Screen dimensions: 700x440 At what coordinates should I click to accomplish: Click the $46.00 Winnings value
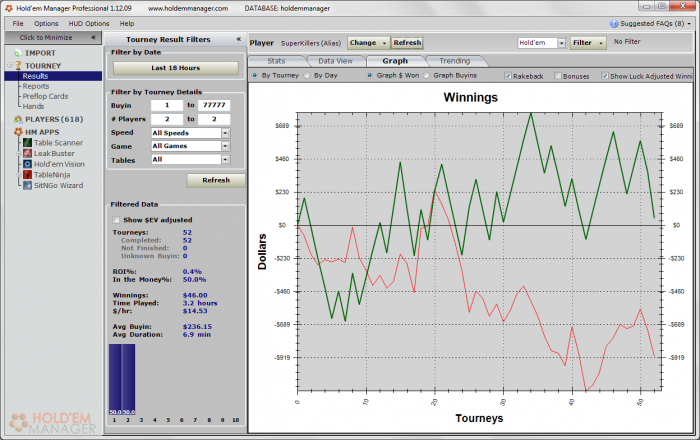(195, 295)
